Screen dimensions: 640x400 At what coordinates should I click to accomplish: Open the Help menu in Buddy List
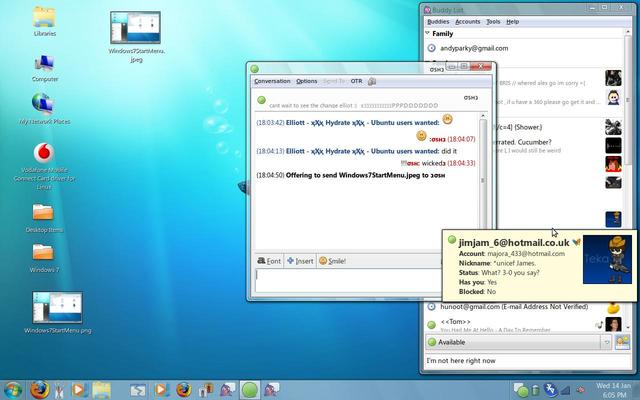click(x=512, y=22)
